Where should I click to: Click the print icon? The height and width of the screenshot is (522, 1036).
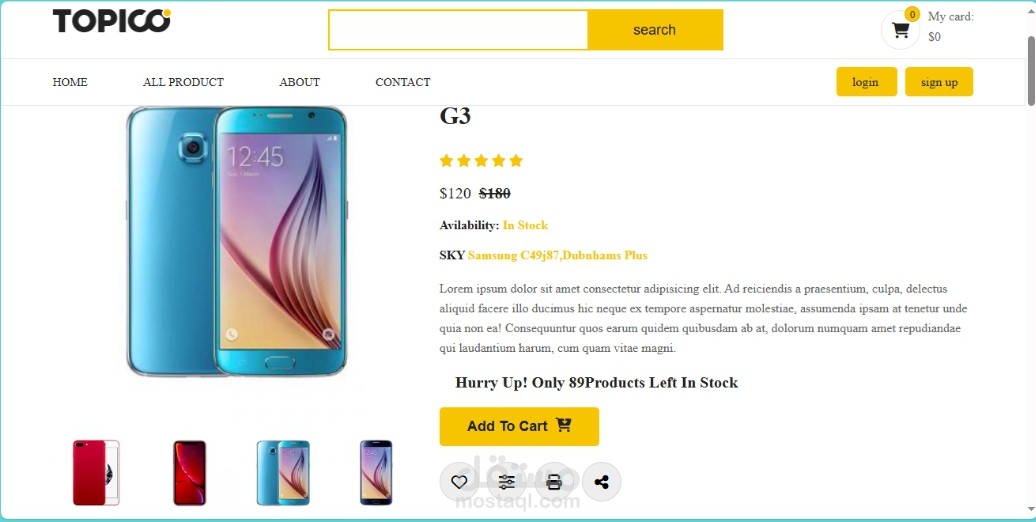coord(554,482)
